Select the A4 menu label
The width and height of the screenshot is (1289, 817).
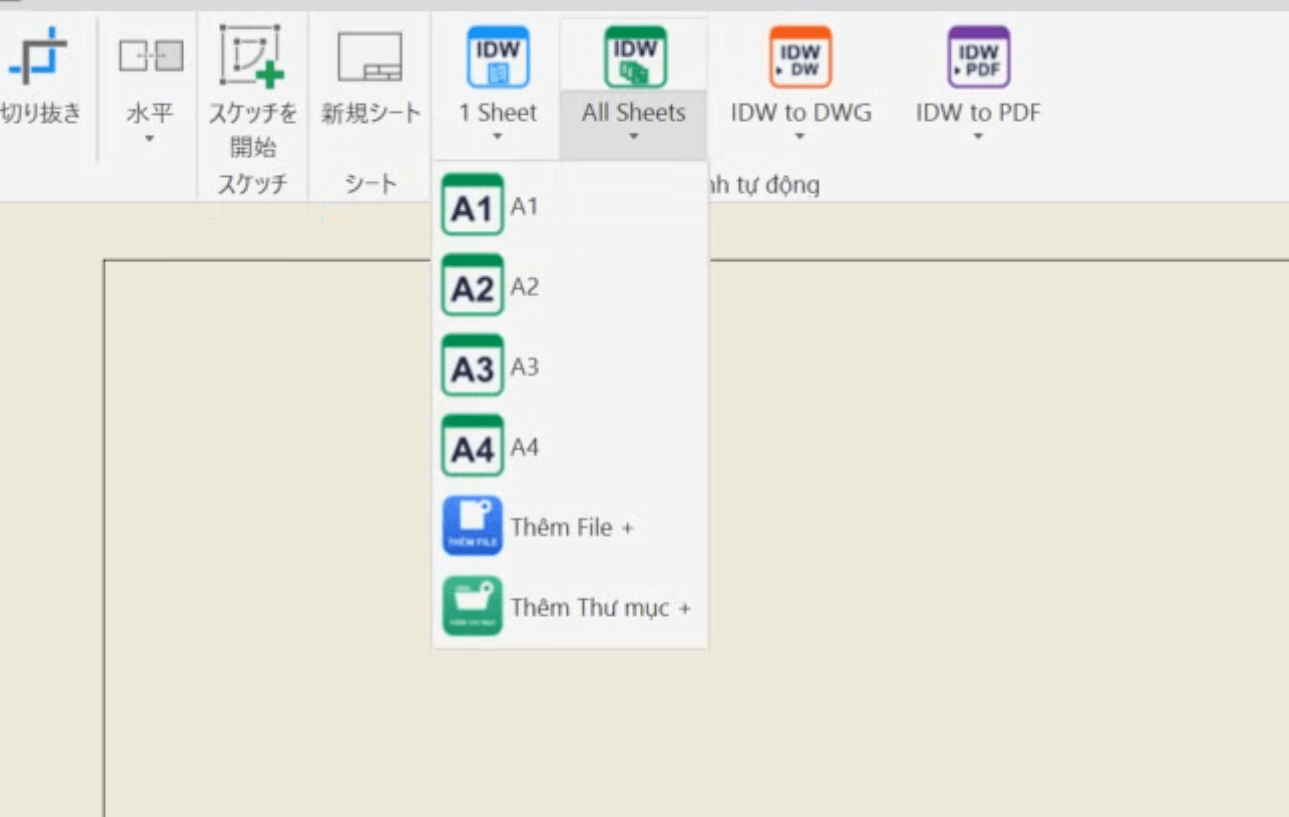point(524,447)
